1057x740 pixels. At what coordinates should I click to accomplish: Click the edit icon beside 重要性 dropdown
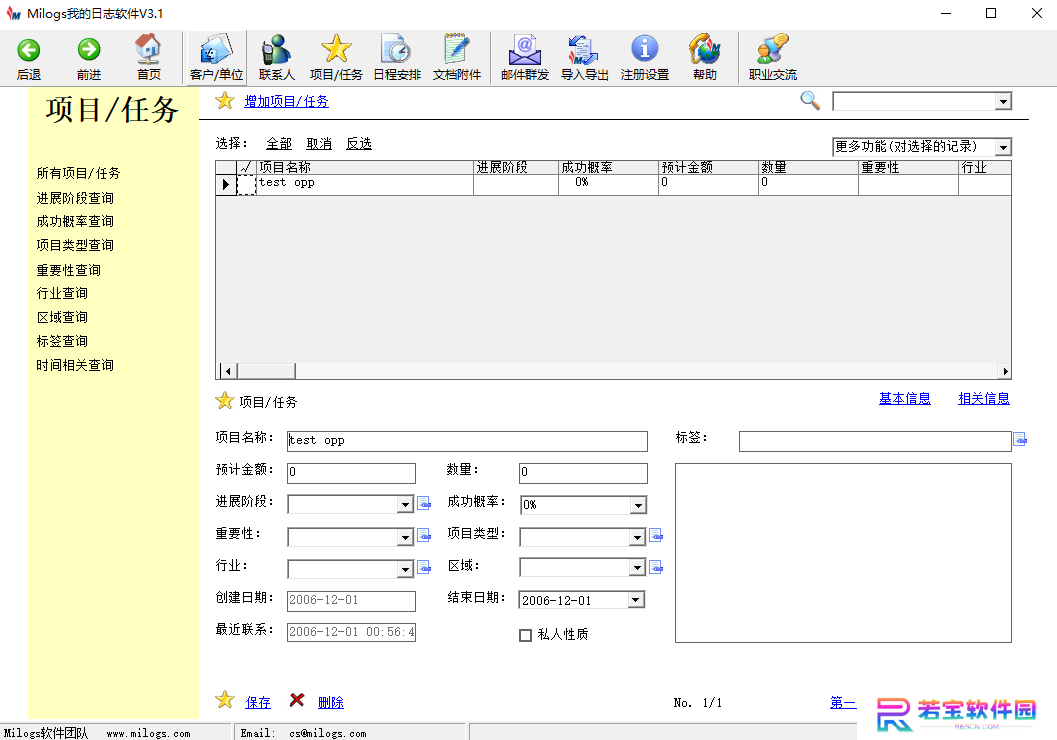point(423,535)
